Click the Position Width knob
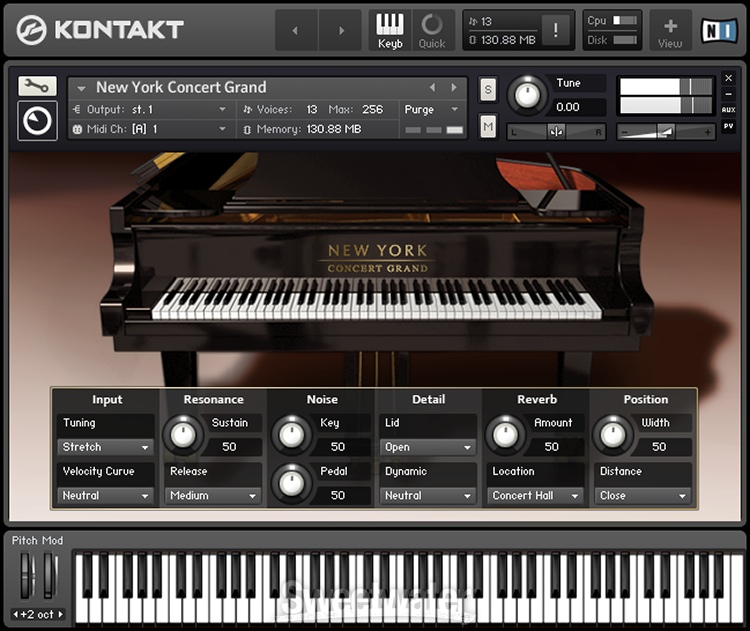The width and height of the screenshot is (750, 631). (613, 435)
